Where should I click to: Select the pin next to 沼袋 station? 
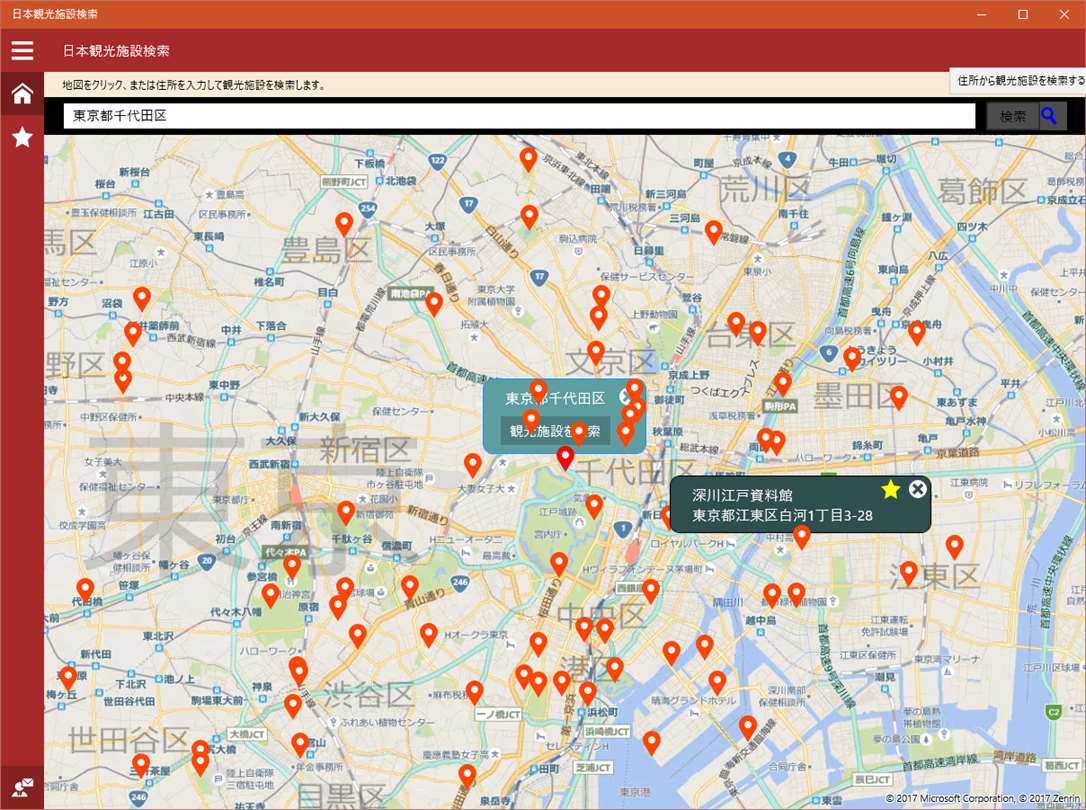142,298
